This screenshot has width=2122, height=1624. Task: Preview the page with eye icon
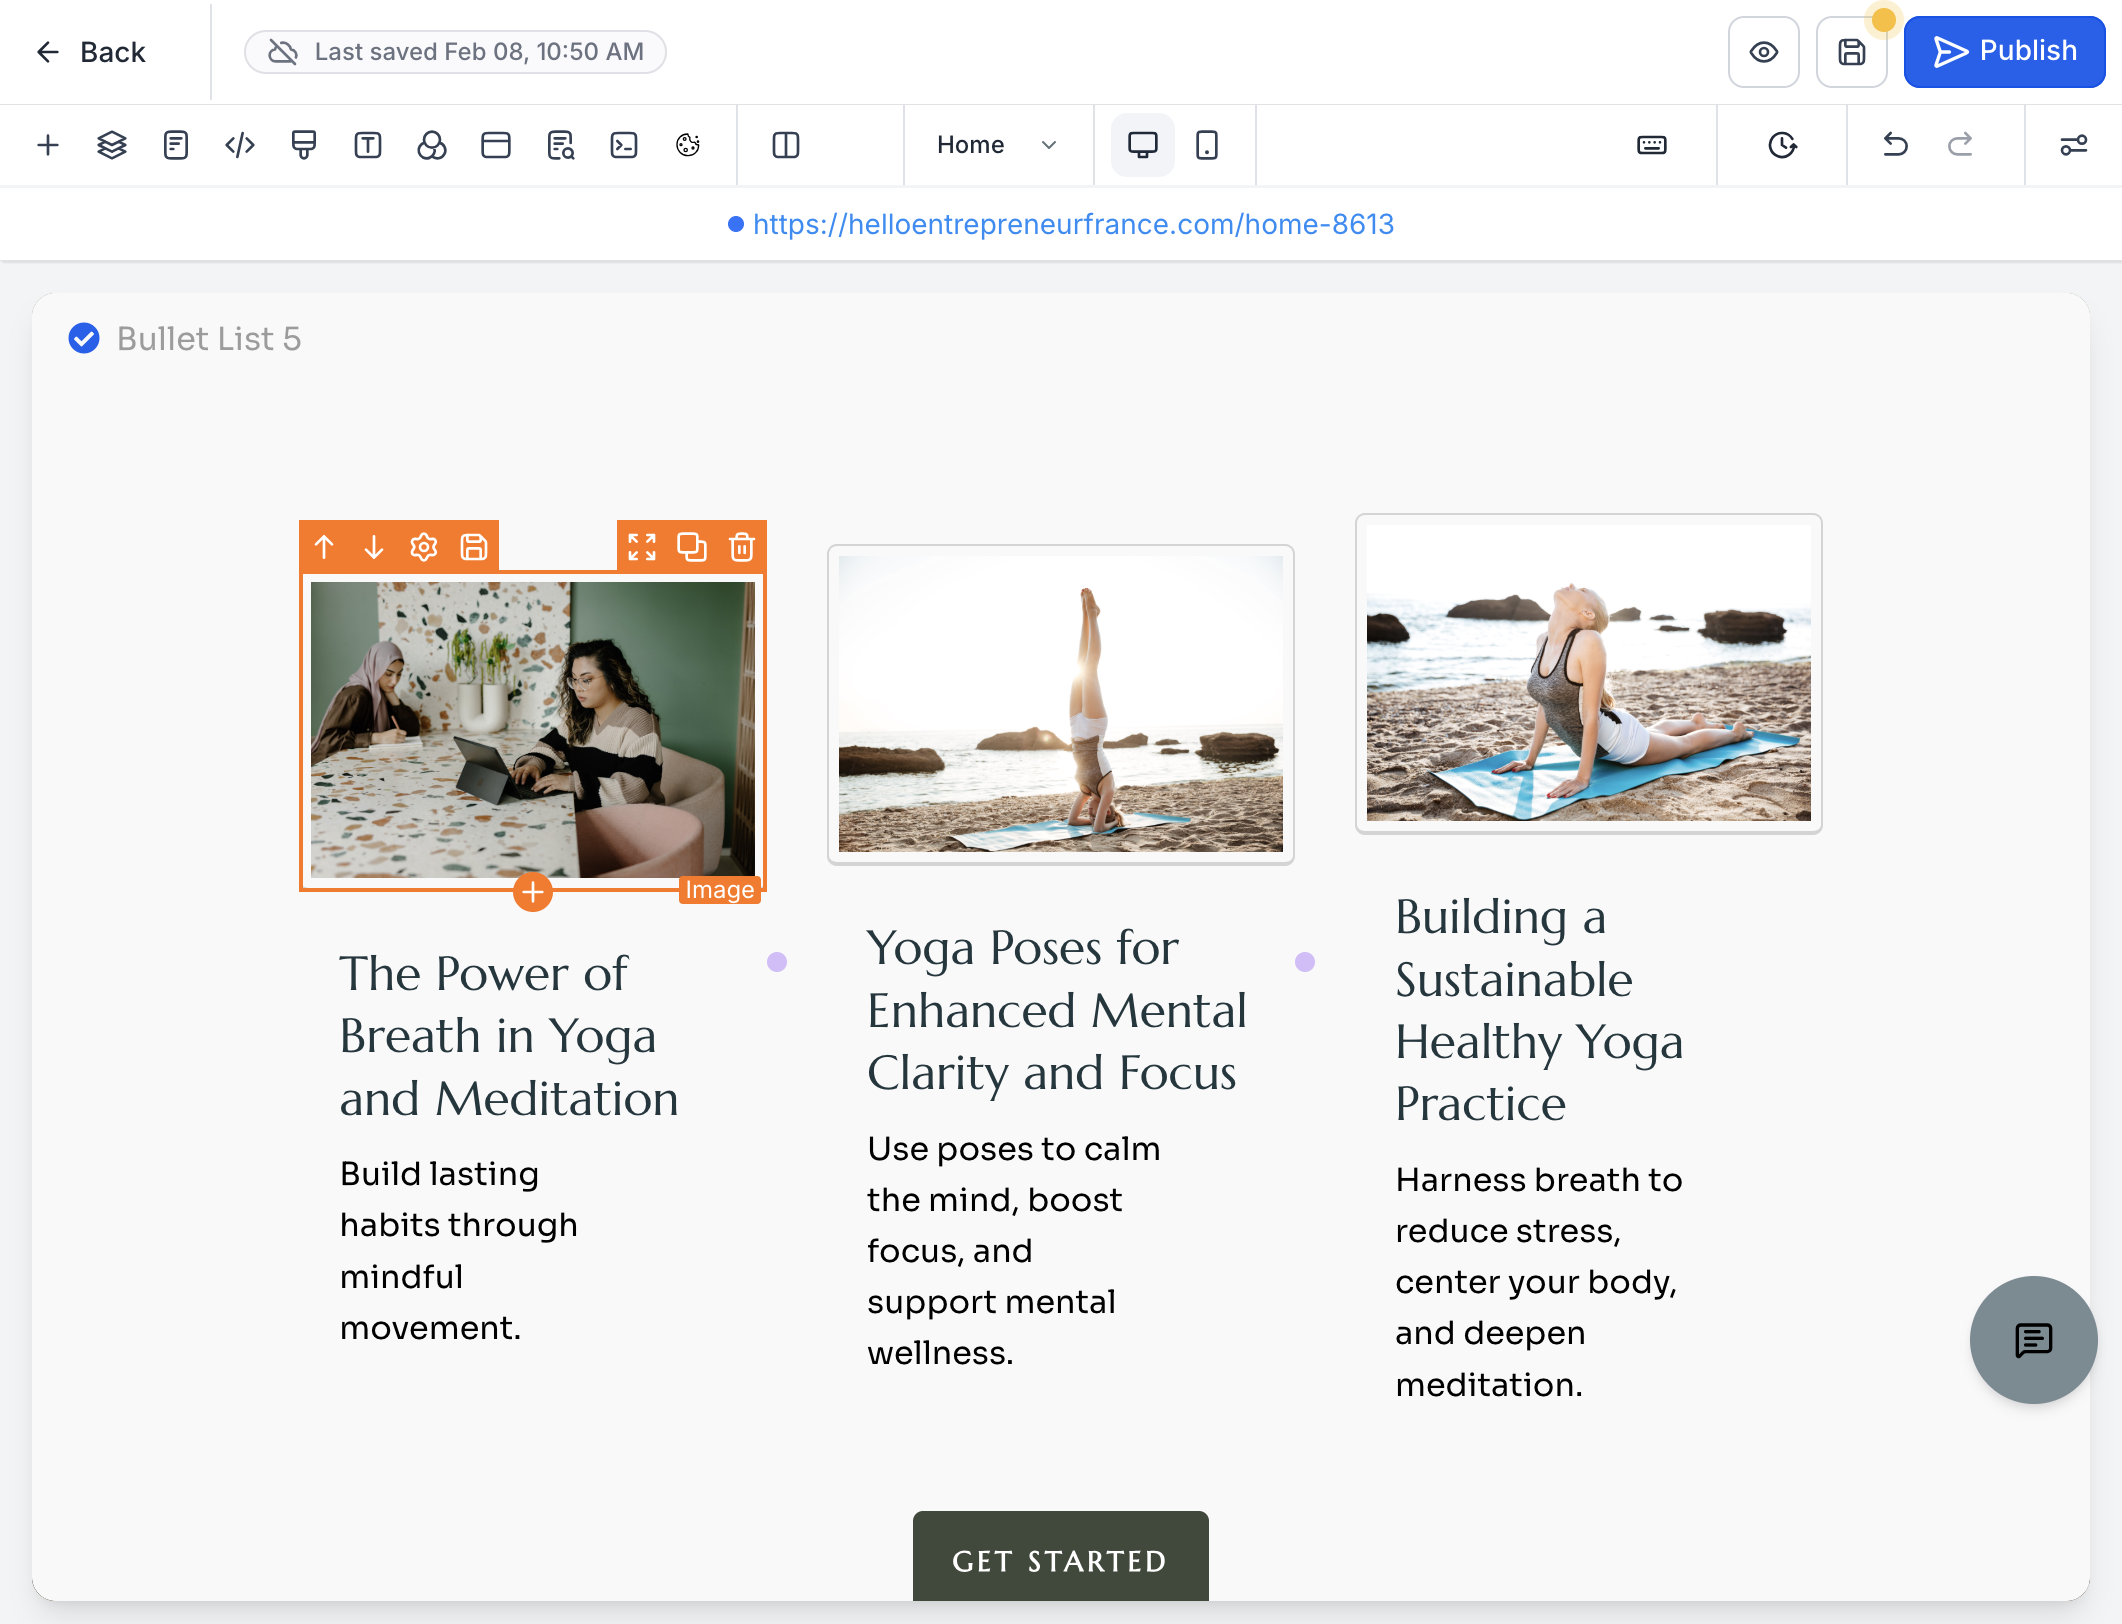tap(1764, 52)
